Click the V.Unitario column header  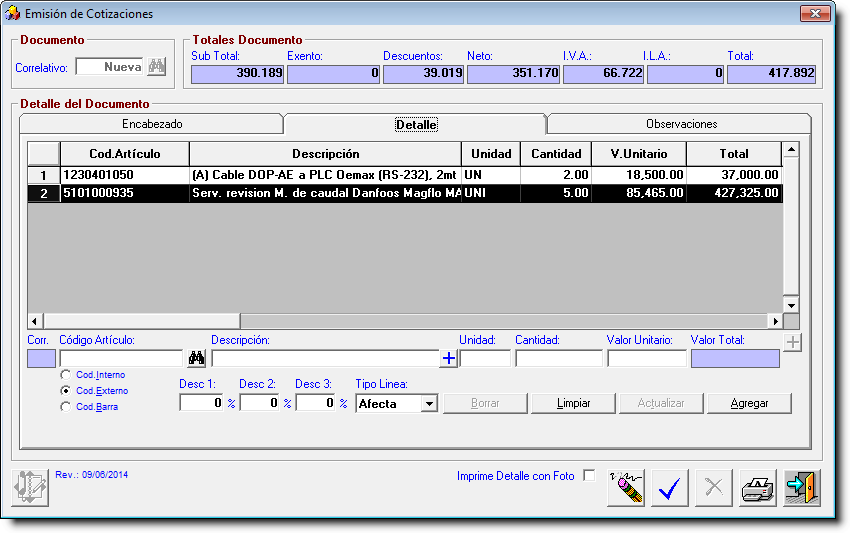click(x=639, y=154)
